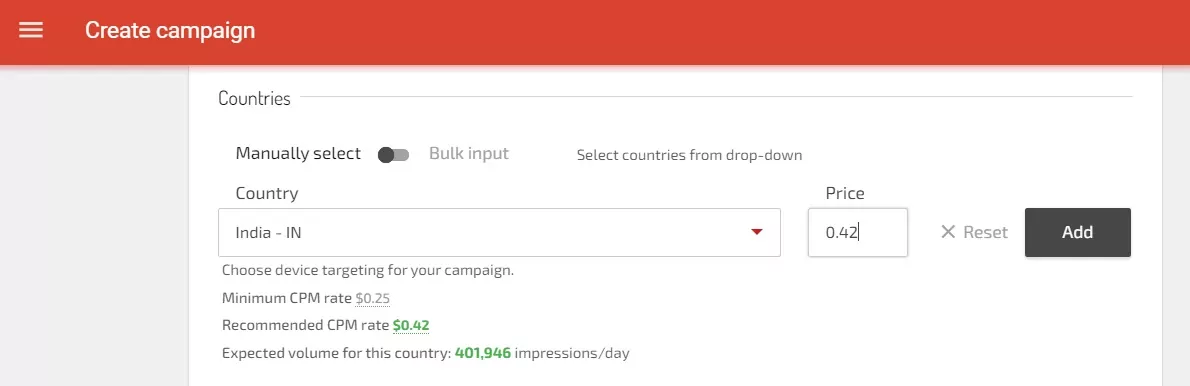Click the Reset text button

(x=985, y=232)
